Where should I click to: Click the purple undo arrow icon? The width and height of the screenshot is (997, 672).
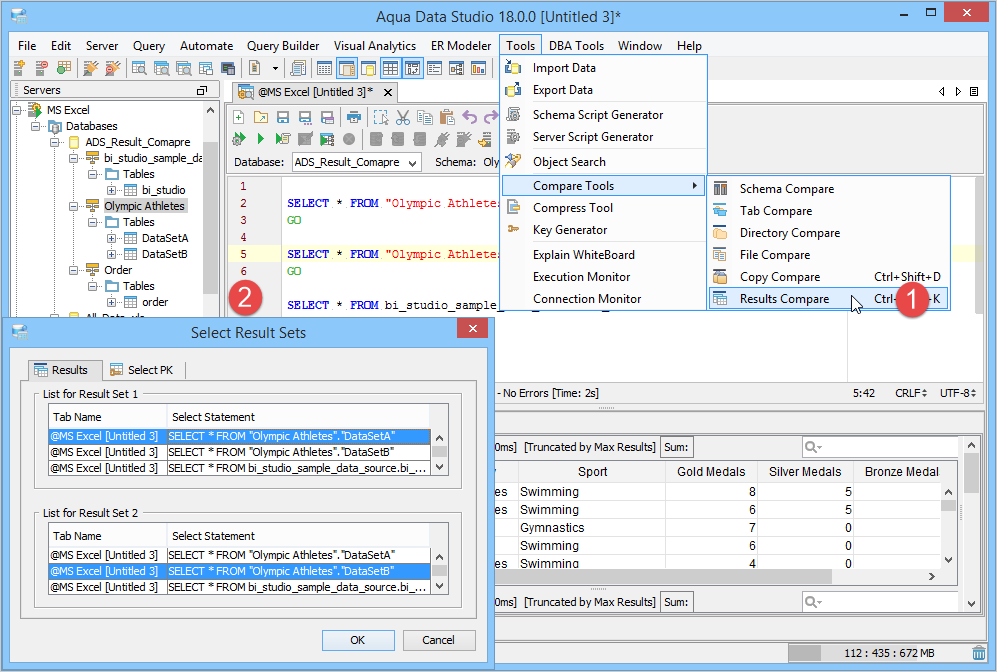click(x=469, y=118)
